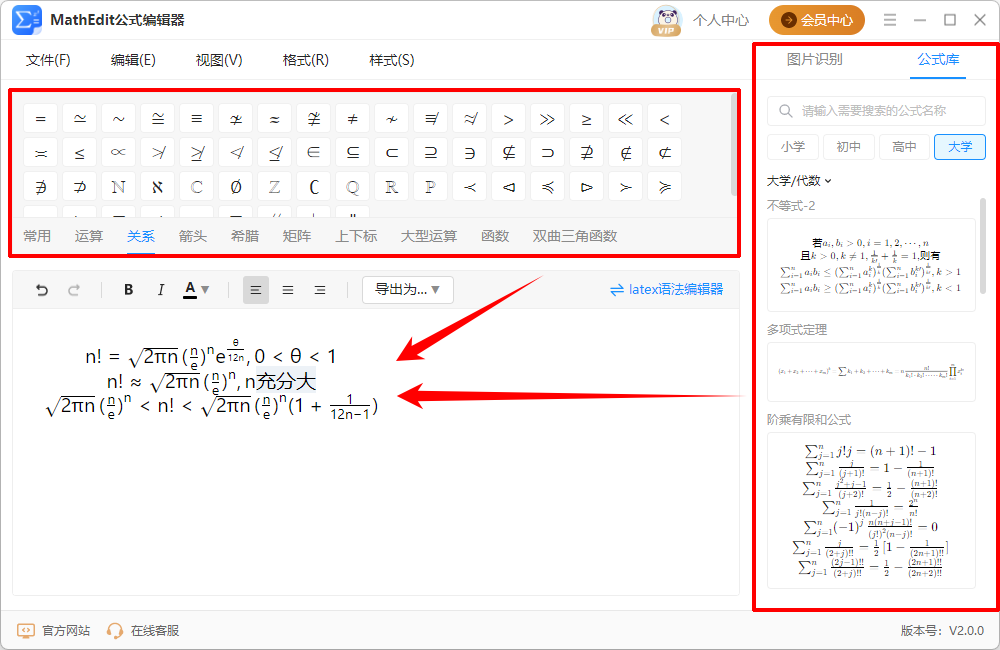Viewport: 1000px width, 650px height.
Task: Insert the proper subset (⊂) symbol
Action: pyautogui.click(x=392, y=153)
